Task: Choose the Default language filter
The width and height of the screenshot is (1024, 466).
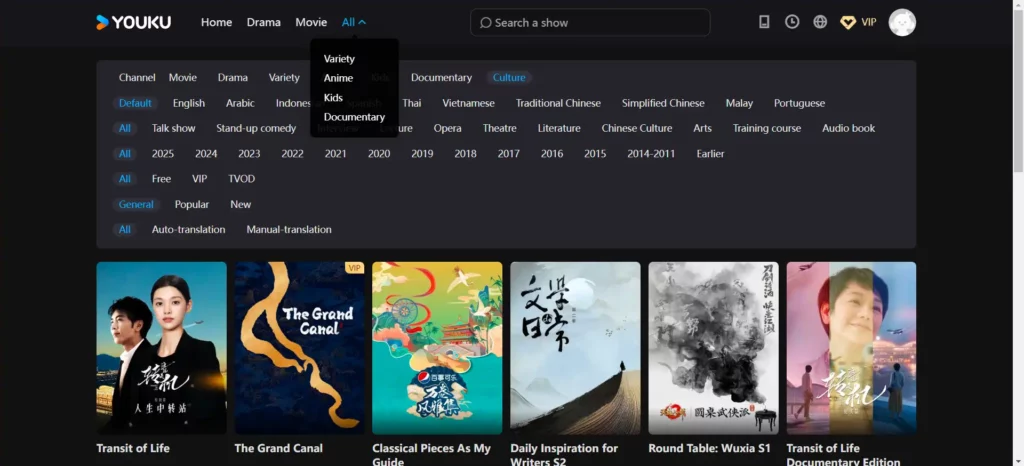Action: click(x=135, y=103)
